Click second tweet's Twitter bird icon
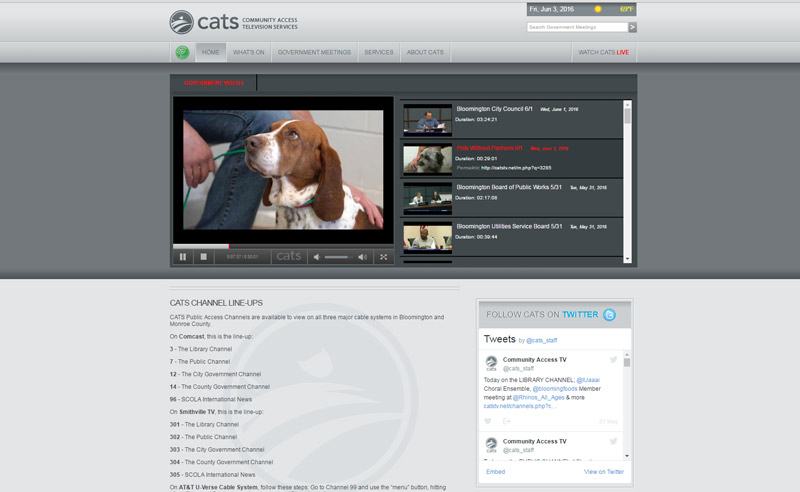Screen dimensions: 800x492 [613, 441]
